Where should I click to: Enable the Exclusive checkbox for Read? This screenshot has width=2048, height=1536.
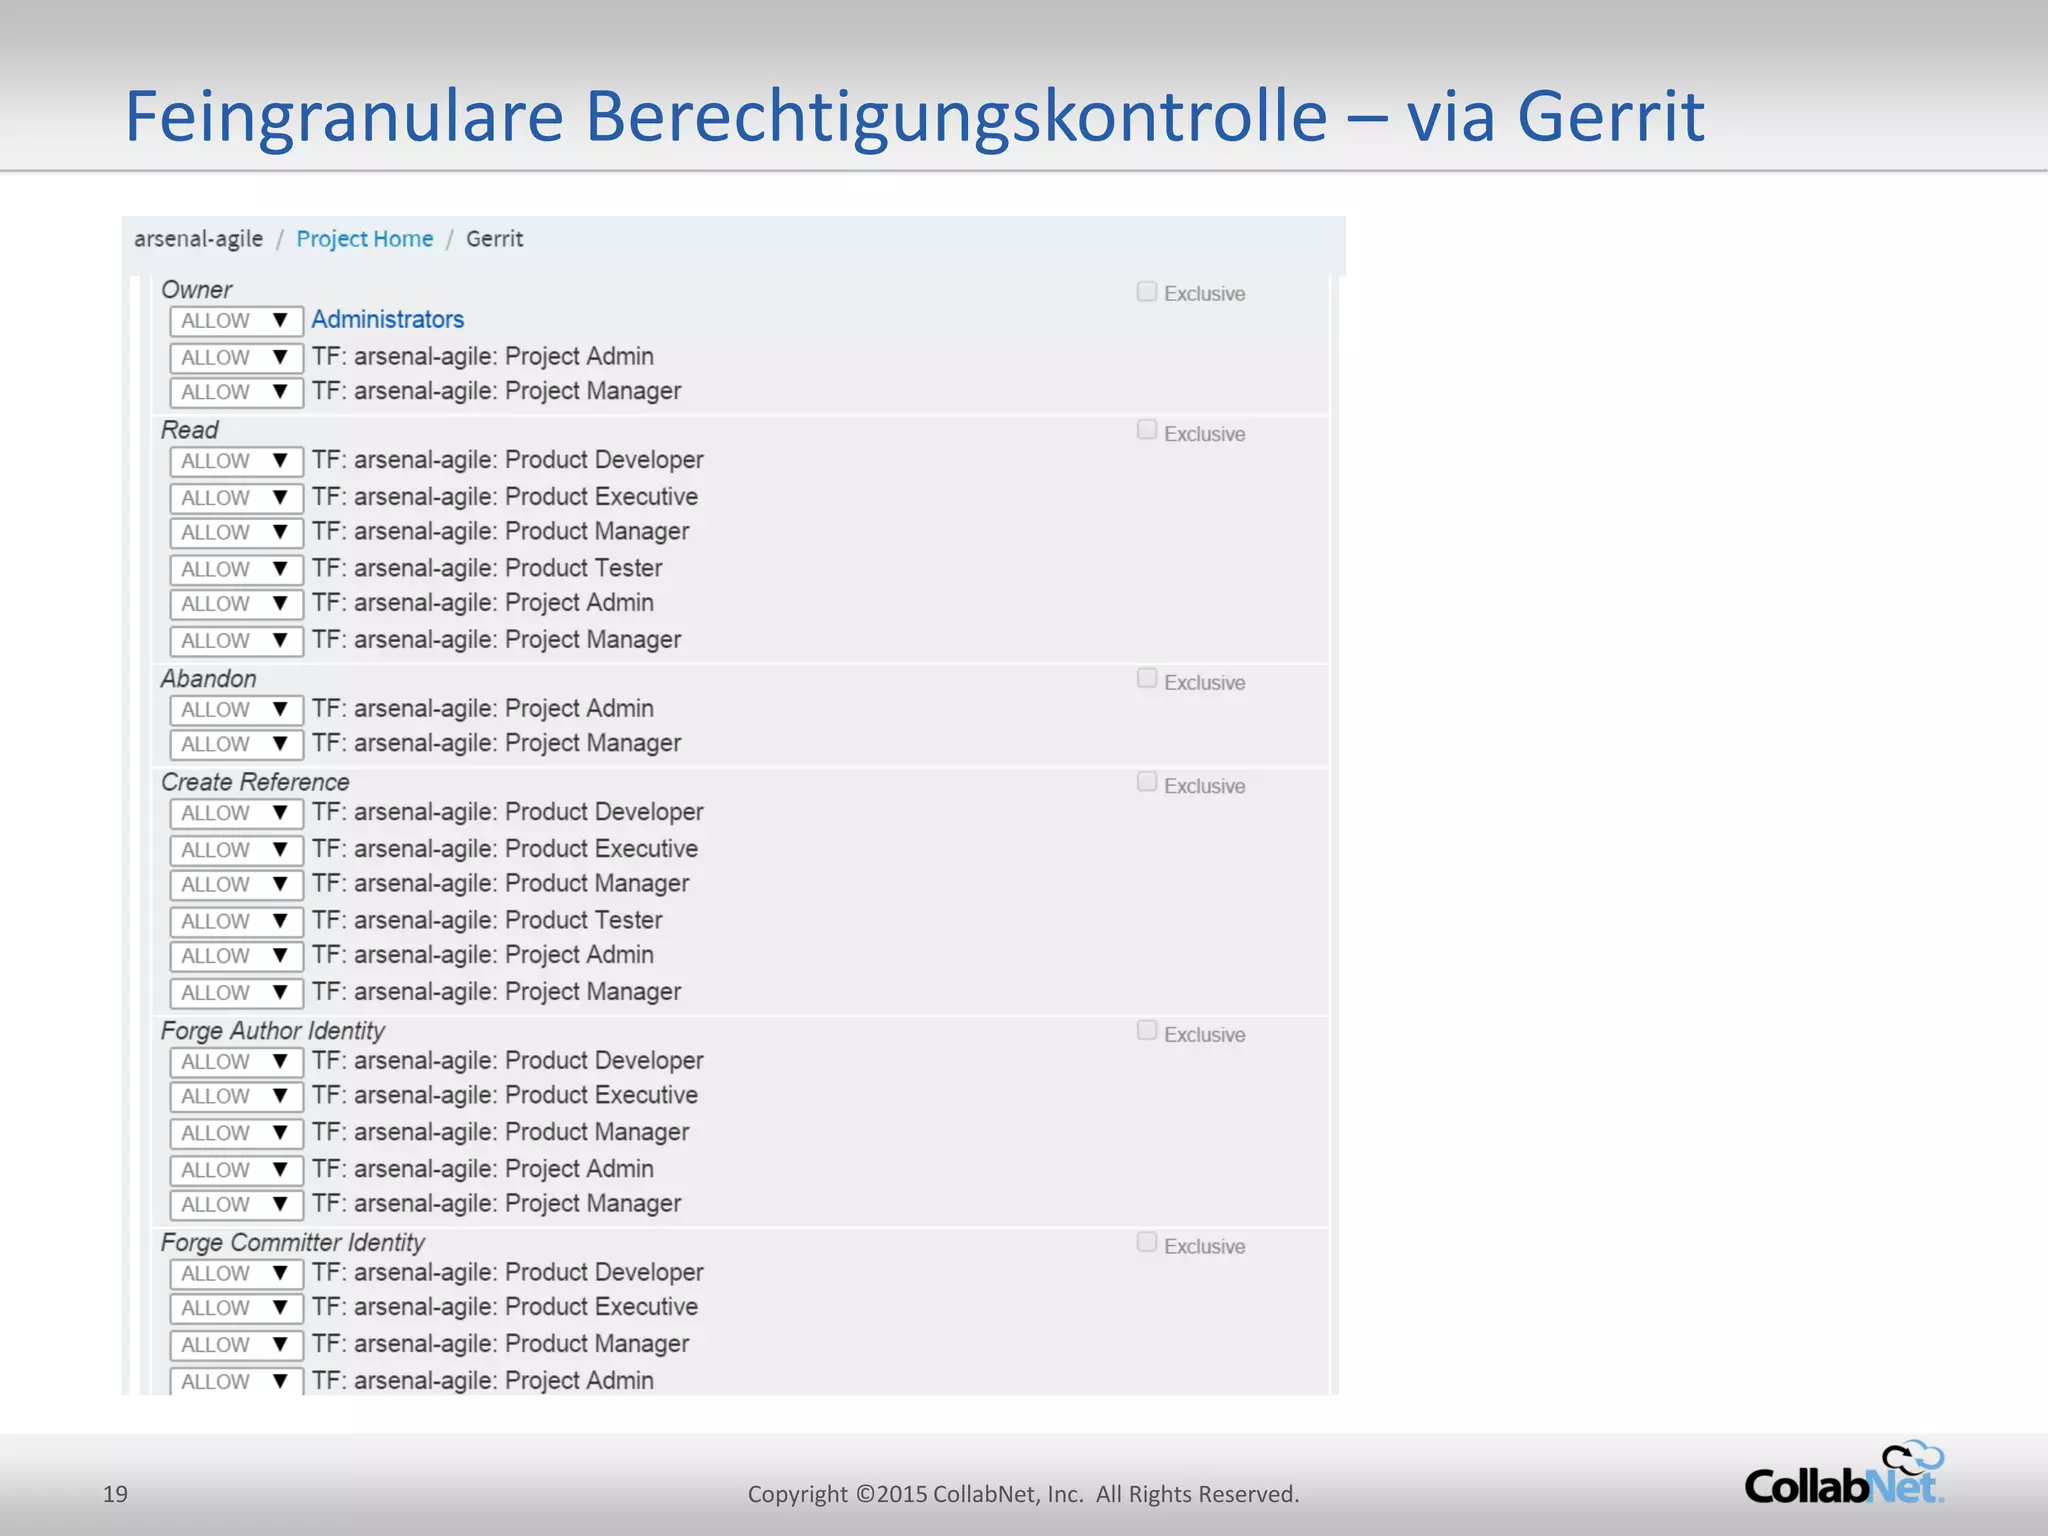[1147, 430]
